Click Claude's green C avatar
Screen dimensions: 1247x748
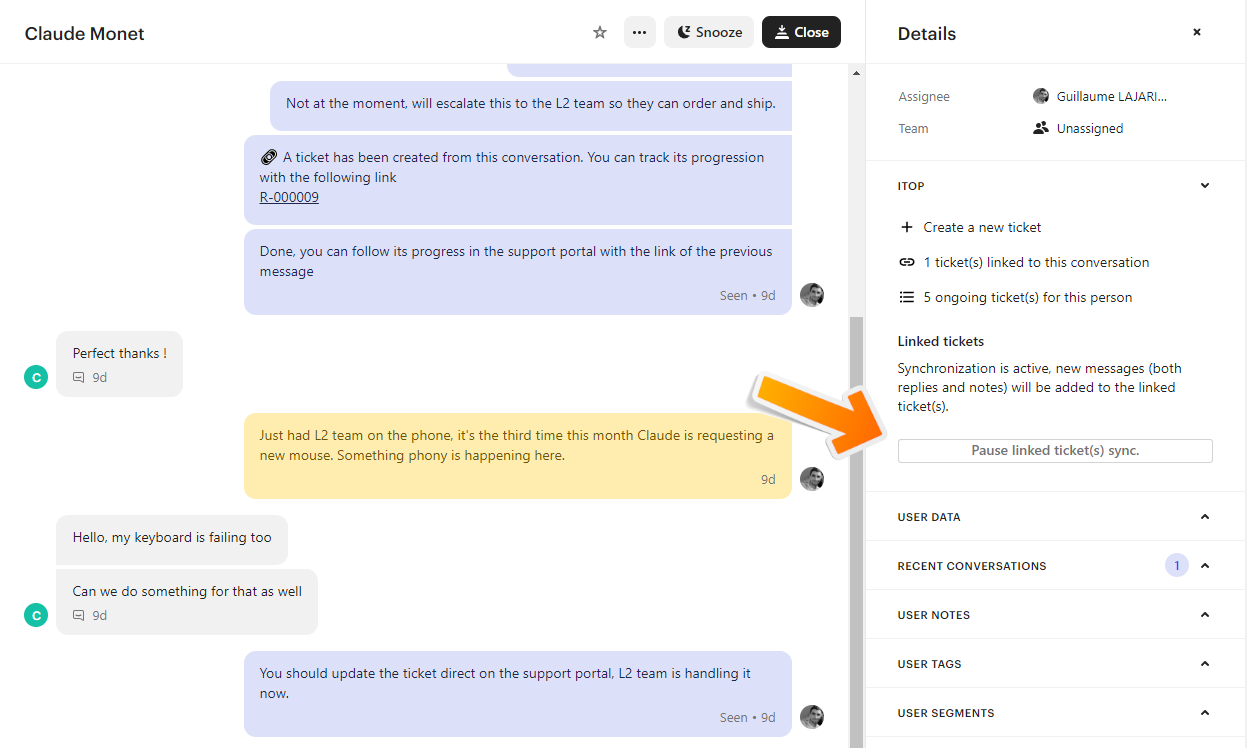click(x=36, y=377)
